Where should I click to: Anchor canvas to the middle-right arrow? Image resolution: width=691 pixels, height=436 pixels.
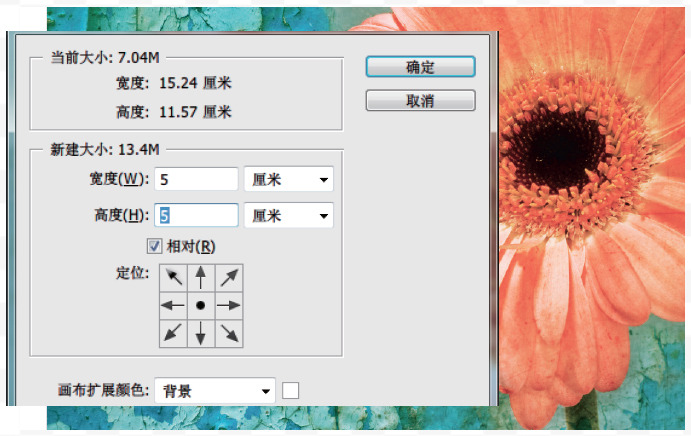click(229, 305)
